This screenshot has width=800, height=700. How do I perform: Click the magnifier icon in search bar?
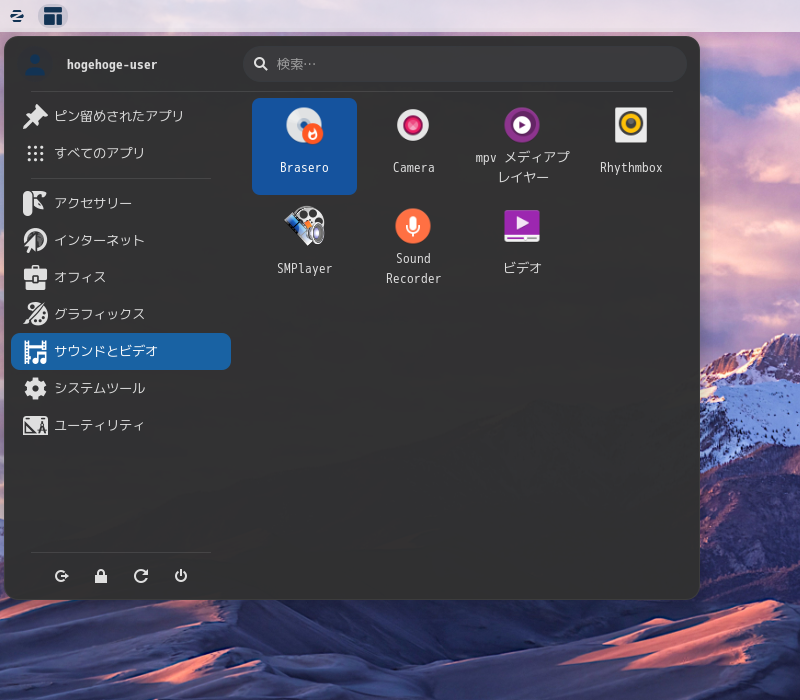pos(261,64)
